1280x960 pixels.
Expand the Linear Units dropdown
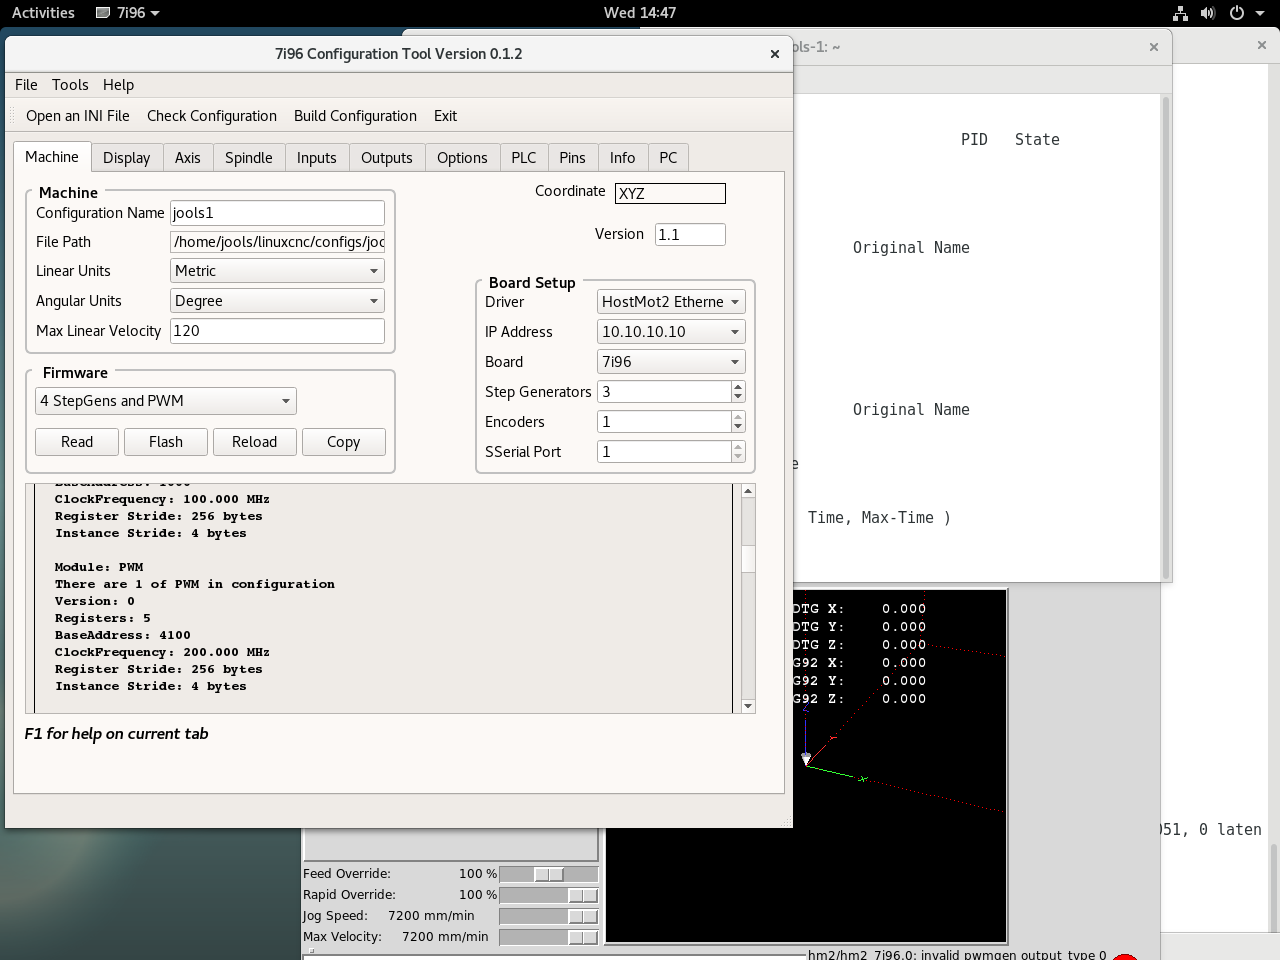[x=277, y=271]
